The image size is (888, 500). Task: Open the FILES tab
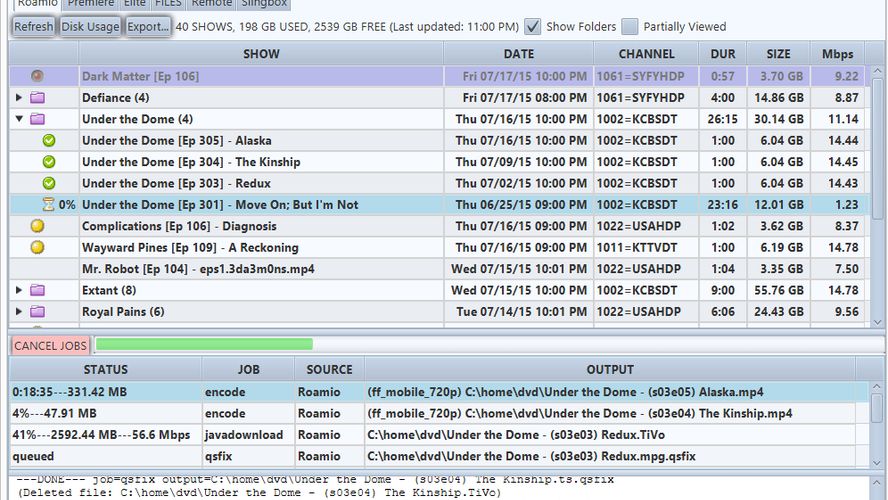pyautogui.click(x=168, y=4)
